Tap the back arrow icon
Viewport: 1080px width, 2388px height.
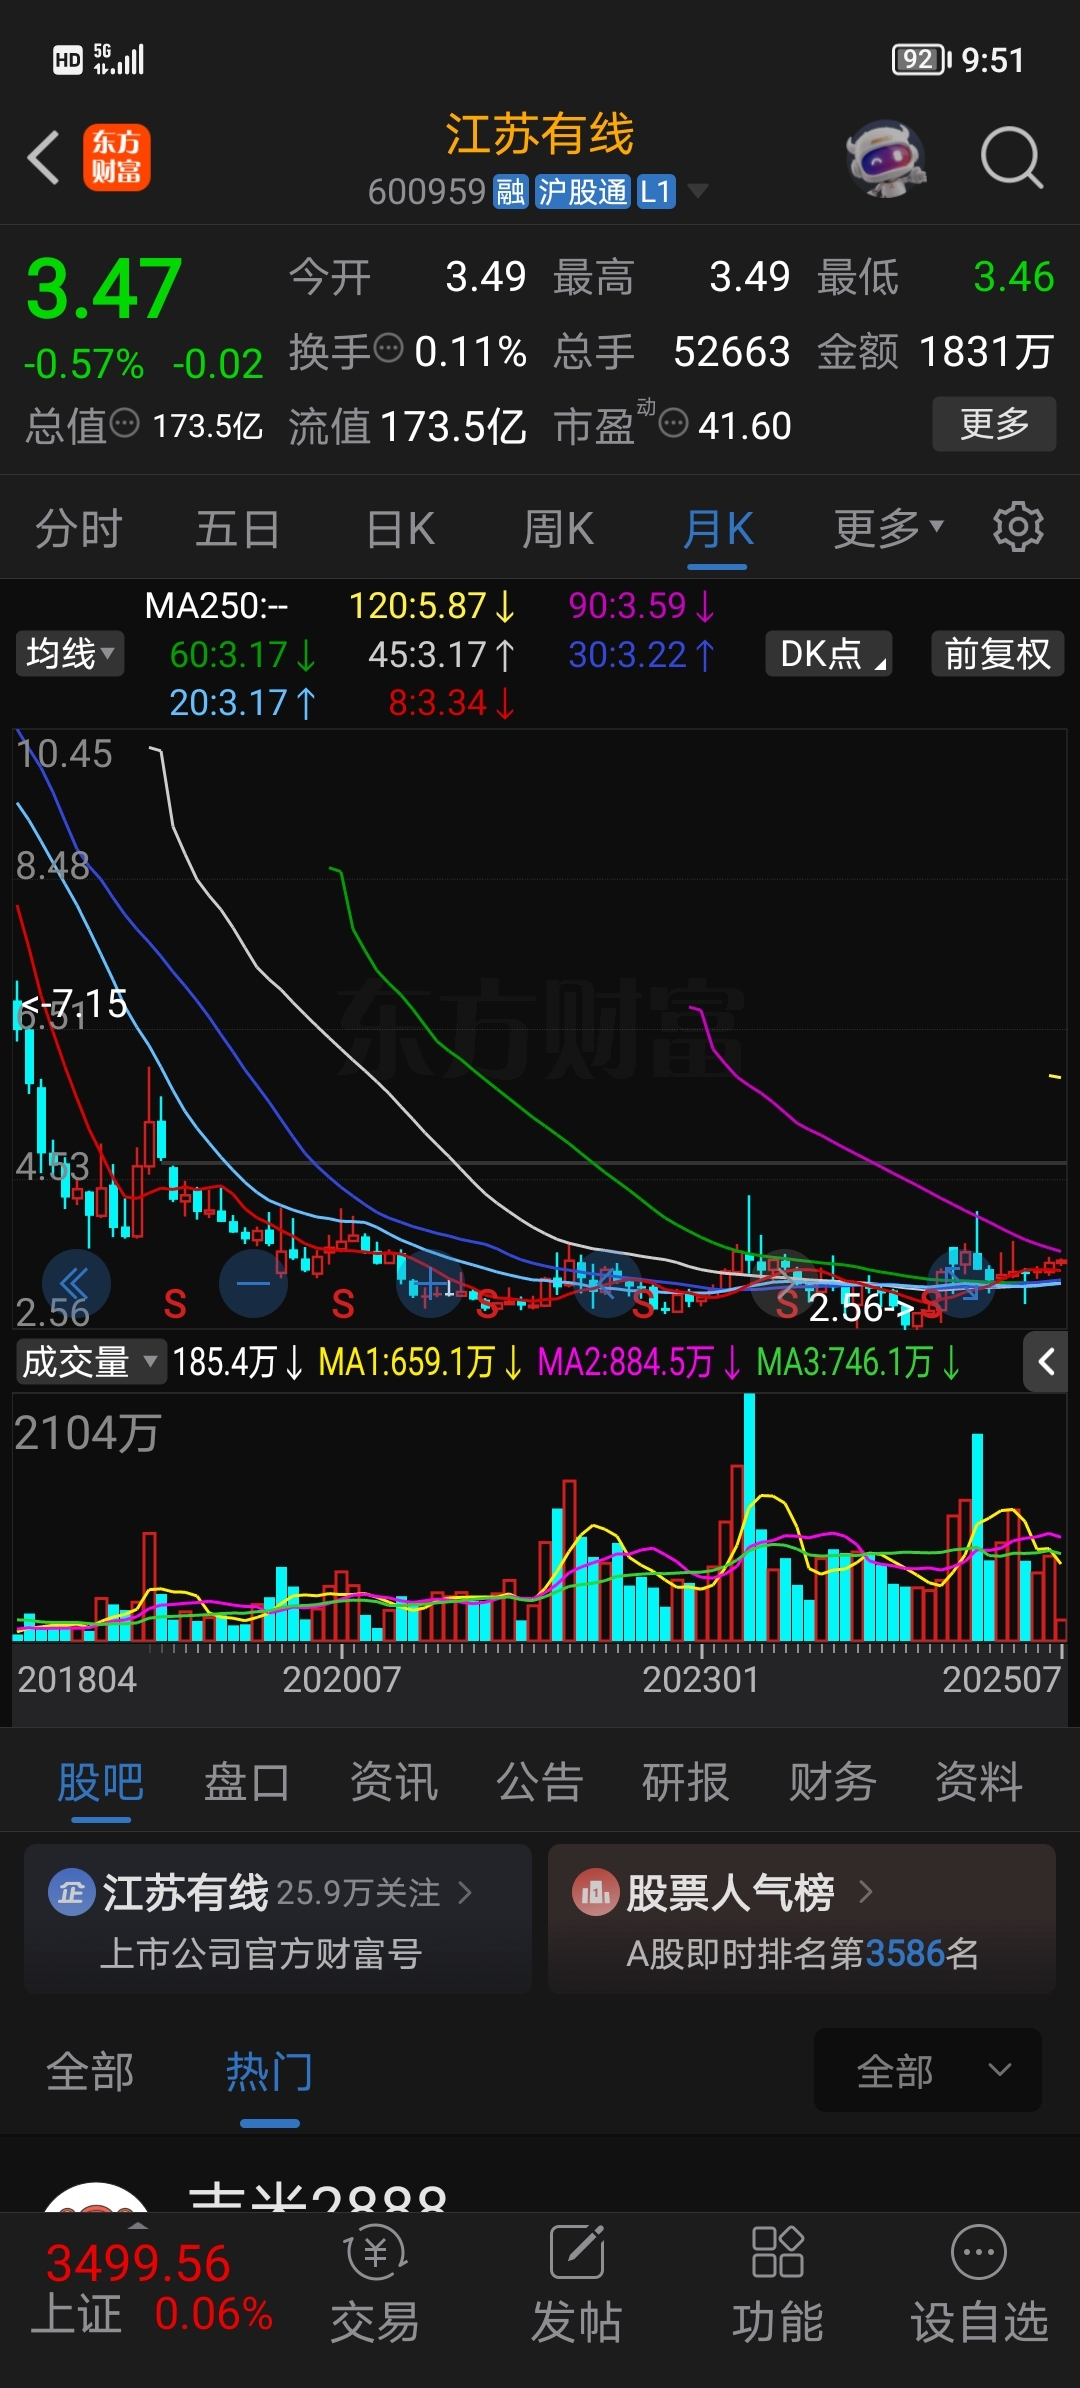(44, 157)
